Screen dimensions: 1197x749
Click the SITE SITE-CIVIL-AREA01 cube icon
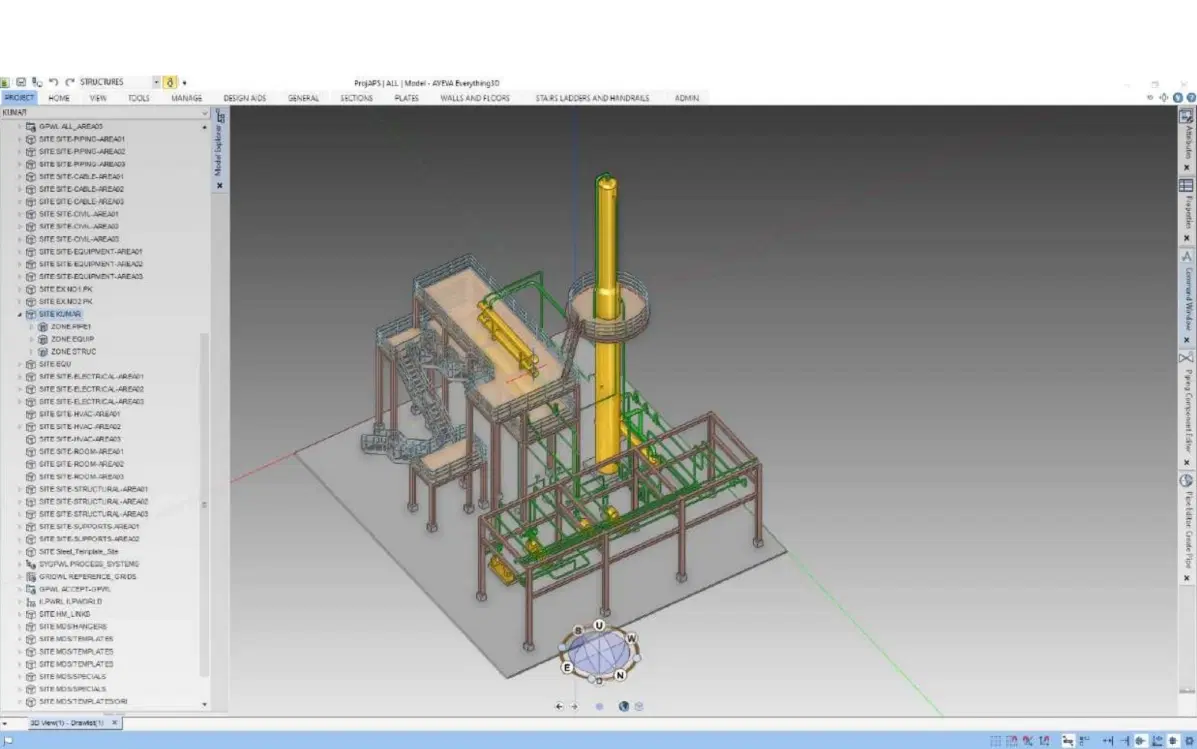pyautogui.click(x=31, y=214)
